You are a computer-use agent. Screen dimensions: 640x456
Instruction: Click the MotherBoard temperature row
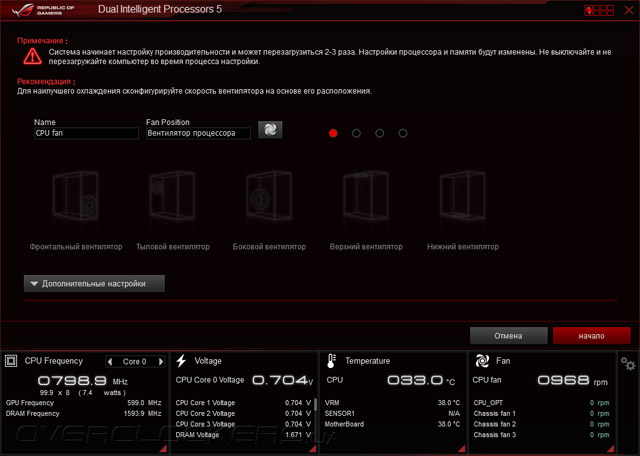click(x=392, y=424)
